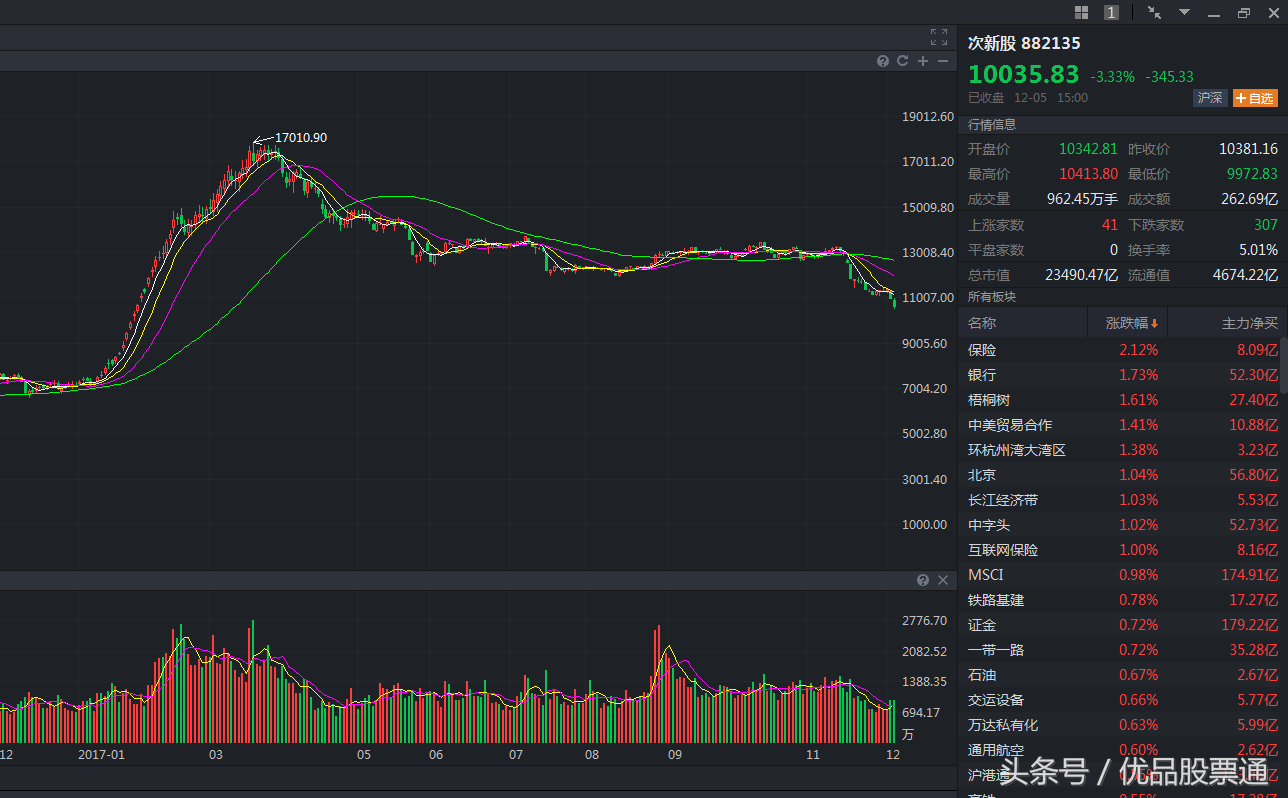
Task: Click the 总市值 value 23490.47亿
Action: 1082,275
